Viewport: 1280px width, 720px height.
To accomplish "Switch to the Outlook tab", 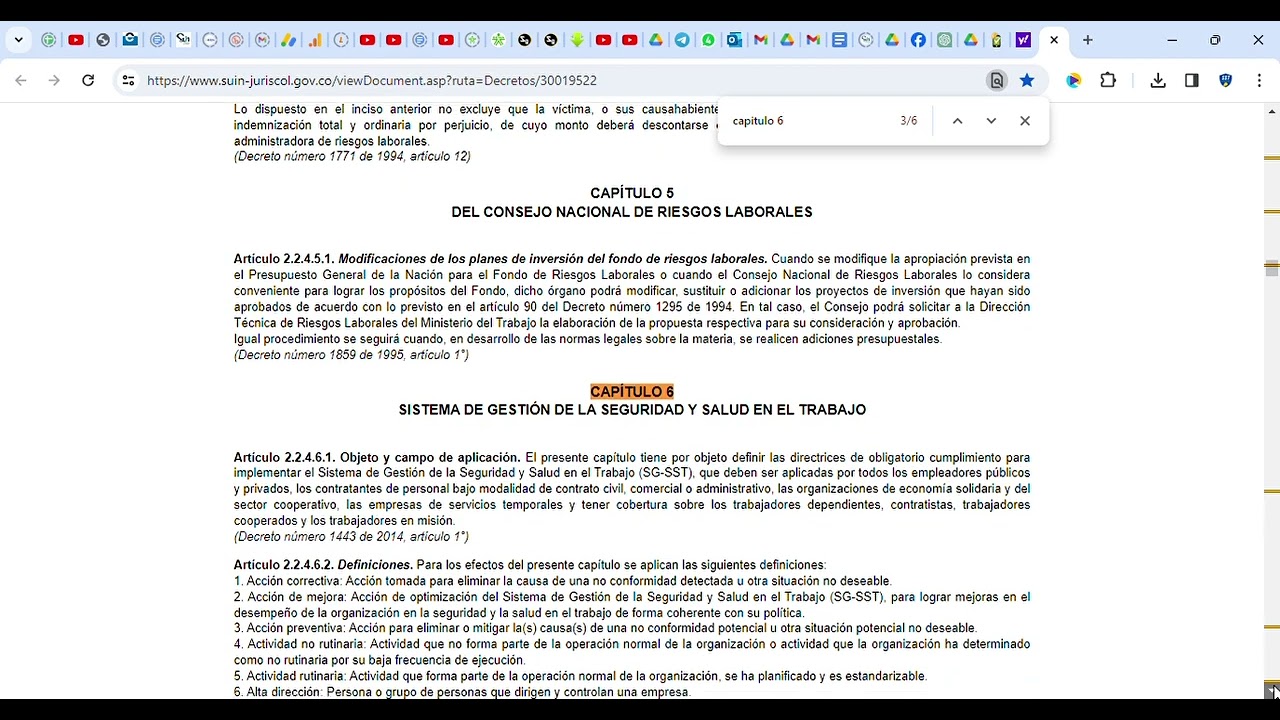I will point(734,40).
